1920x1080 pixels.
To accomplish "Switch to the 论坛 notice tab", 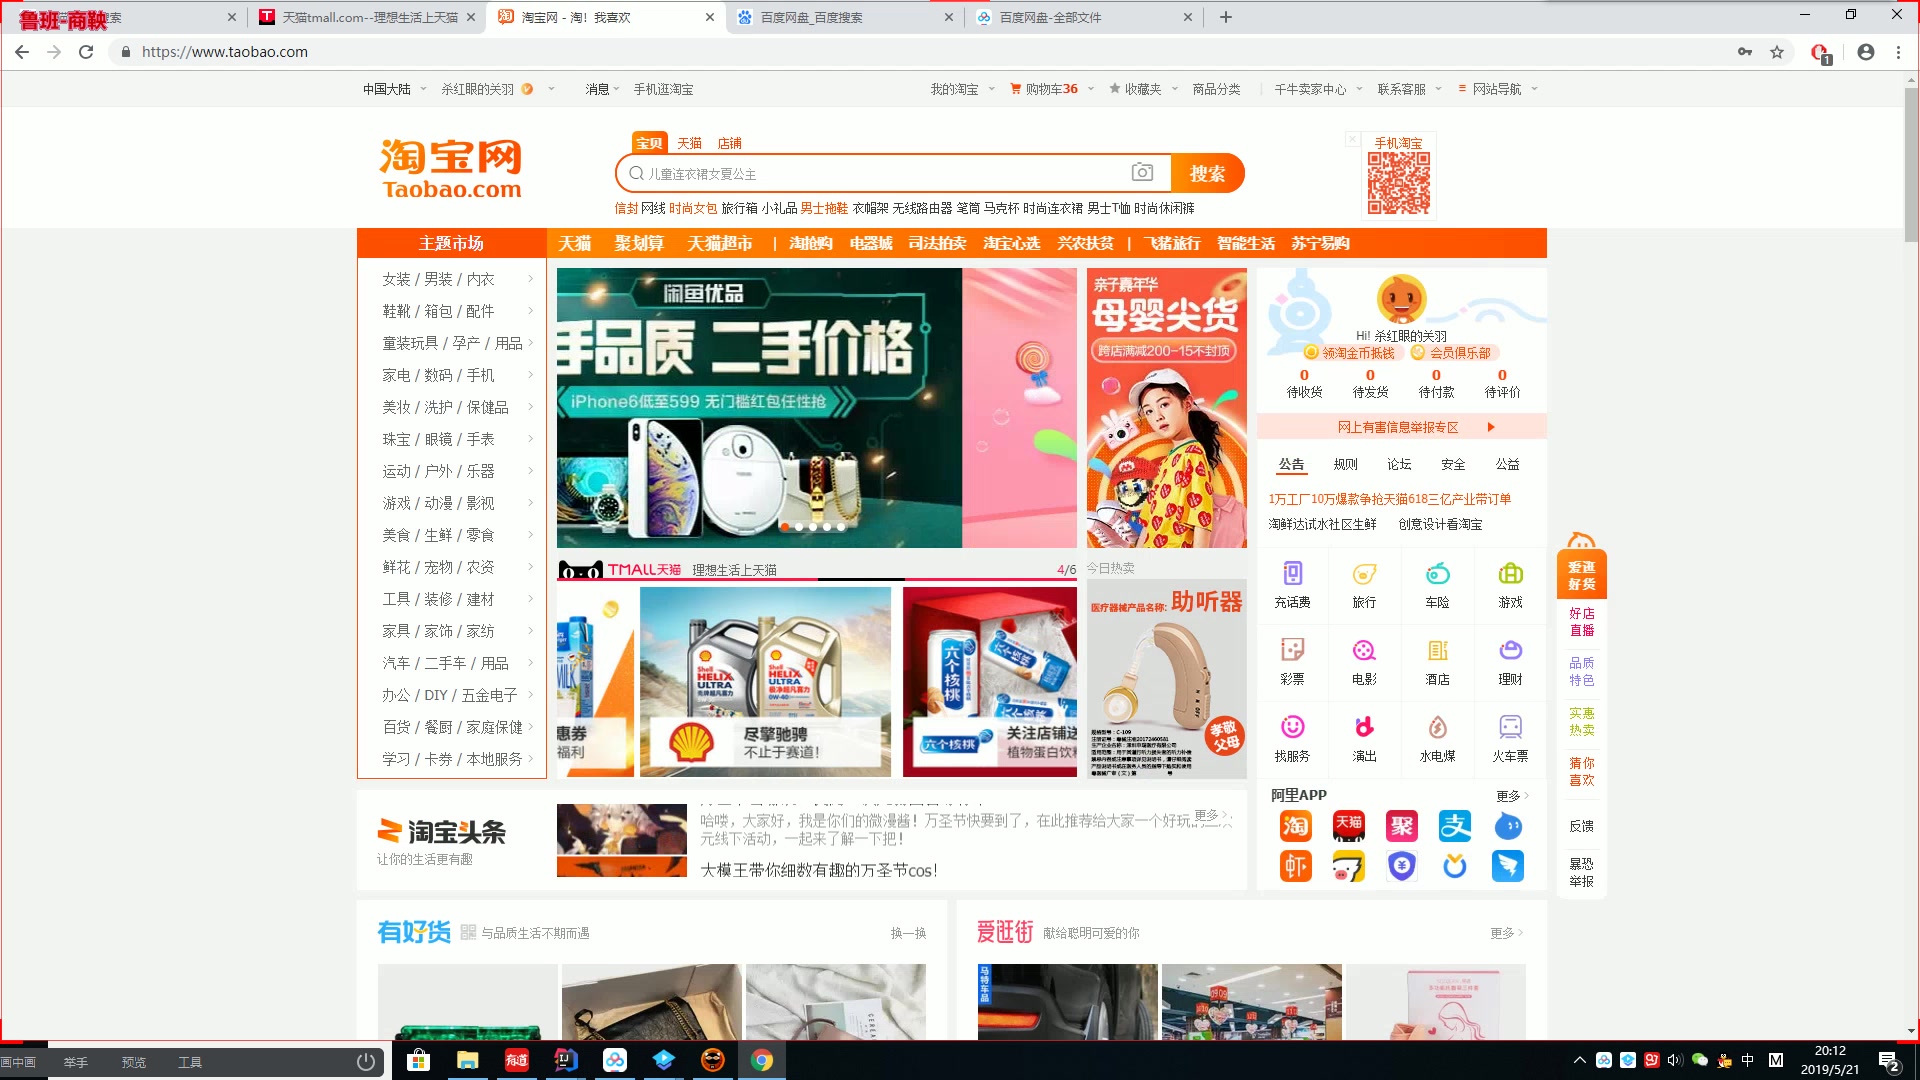I will pos(1399,464).
